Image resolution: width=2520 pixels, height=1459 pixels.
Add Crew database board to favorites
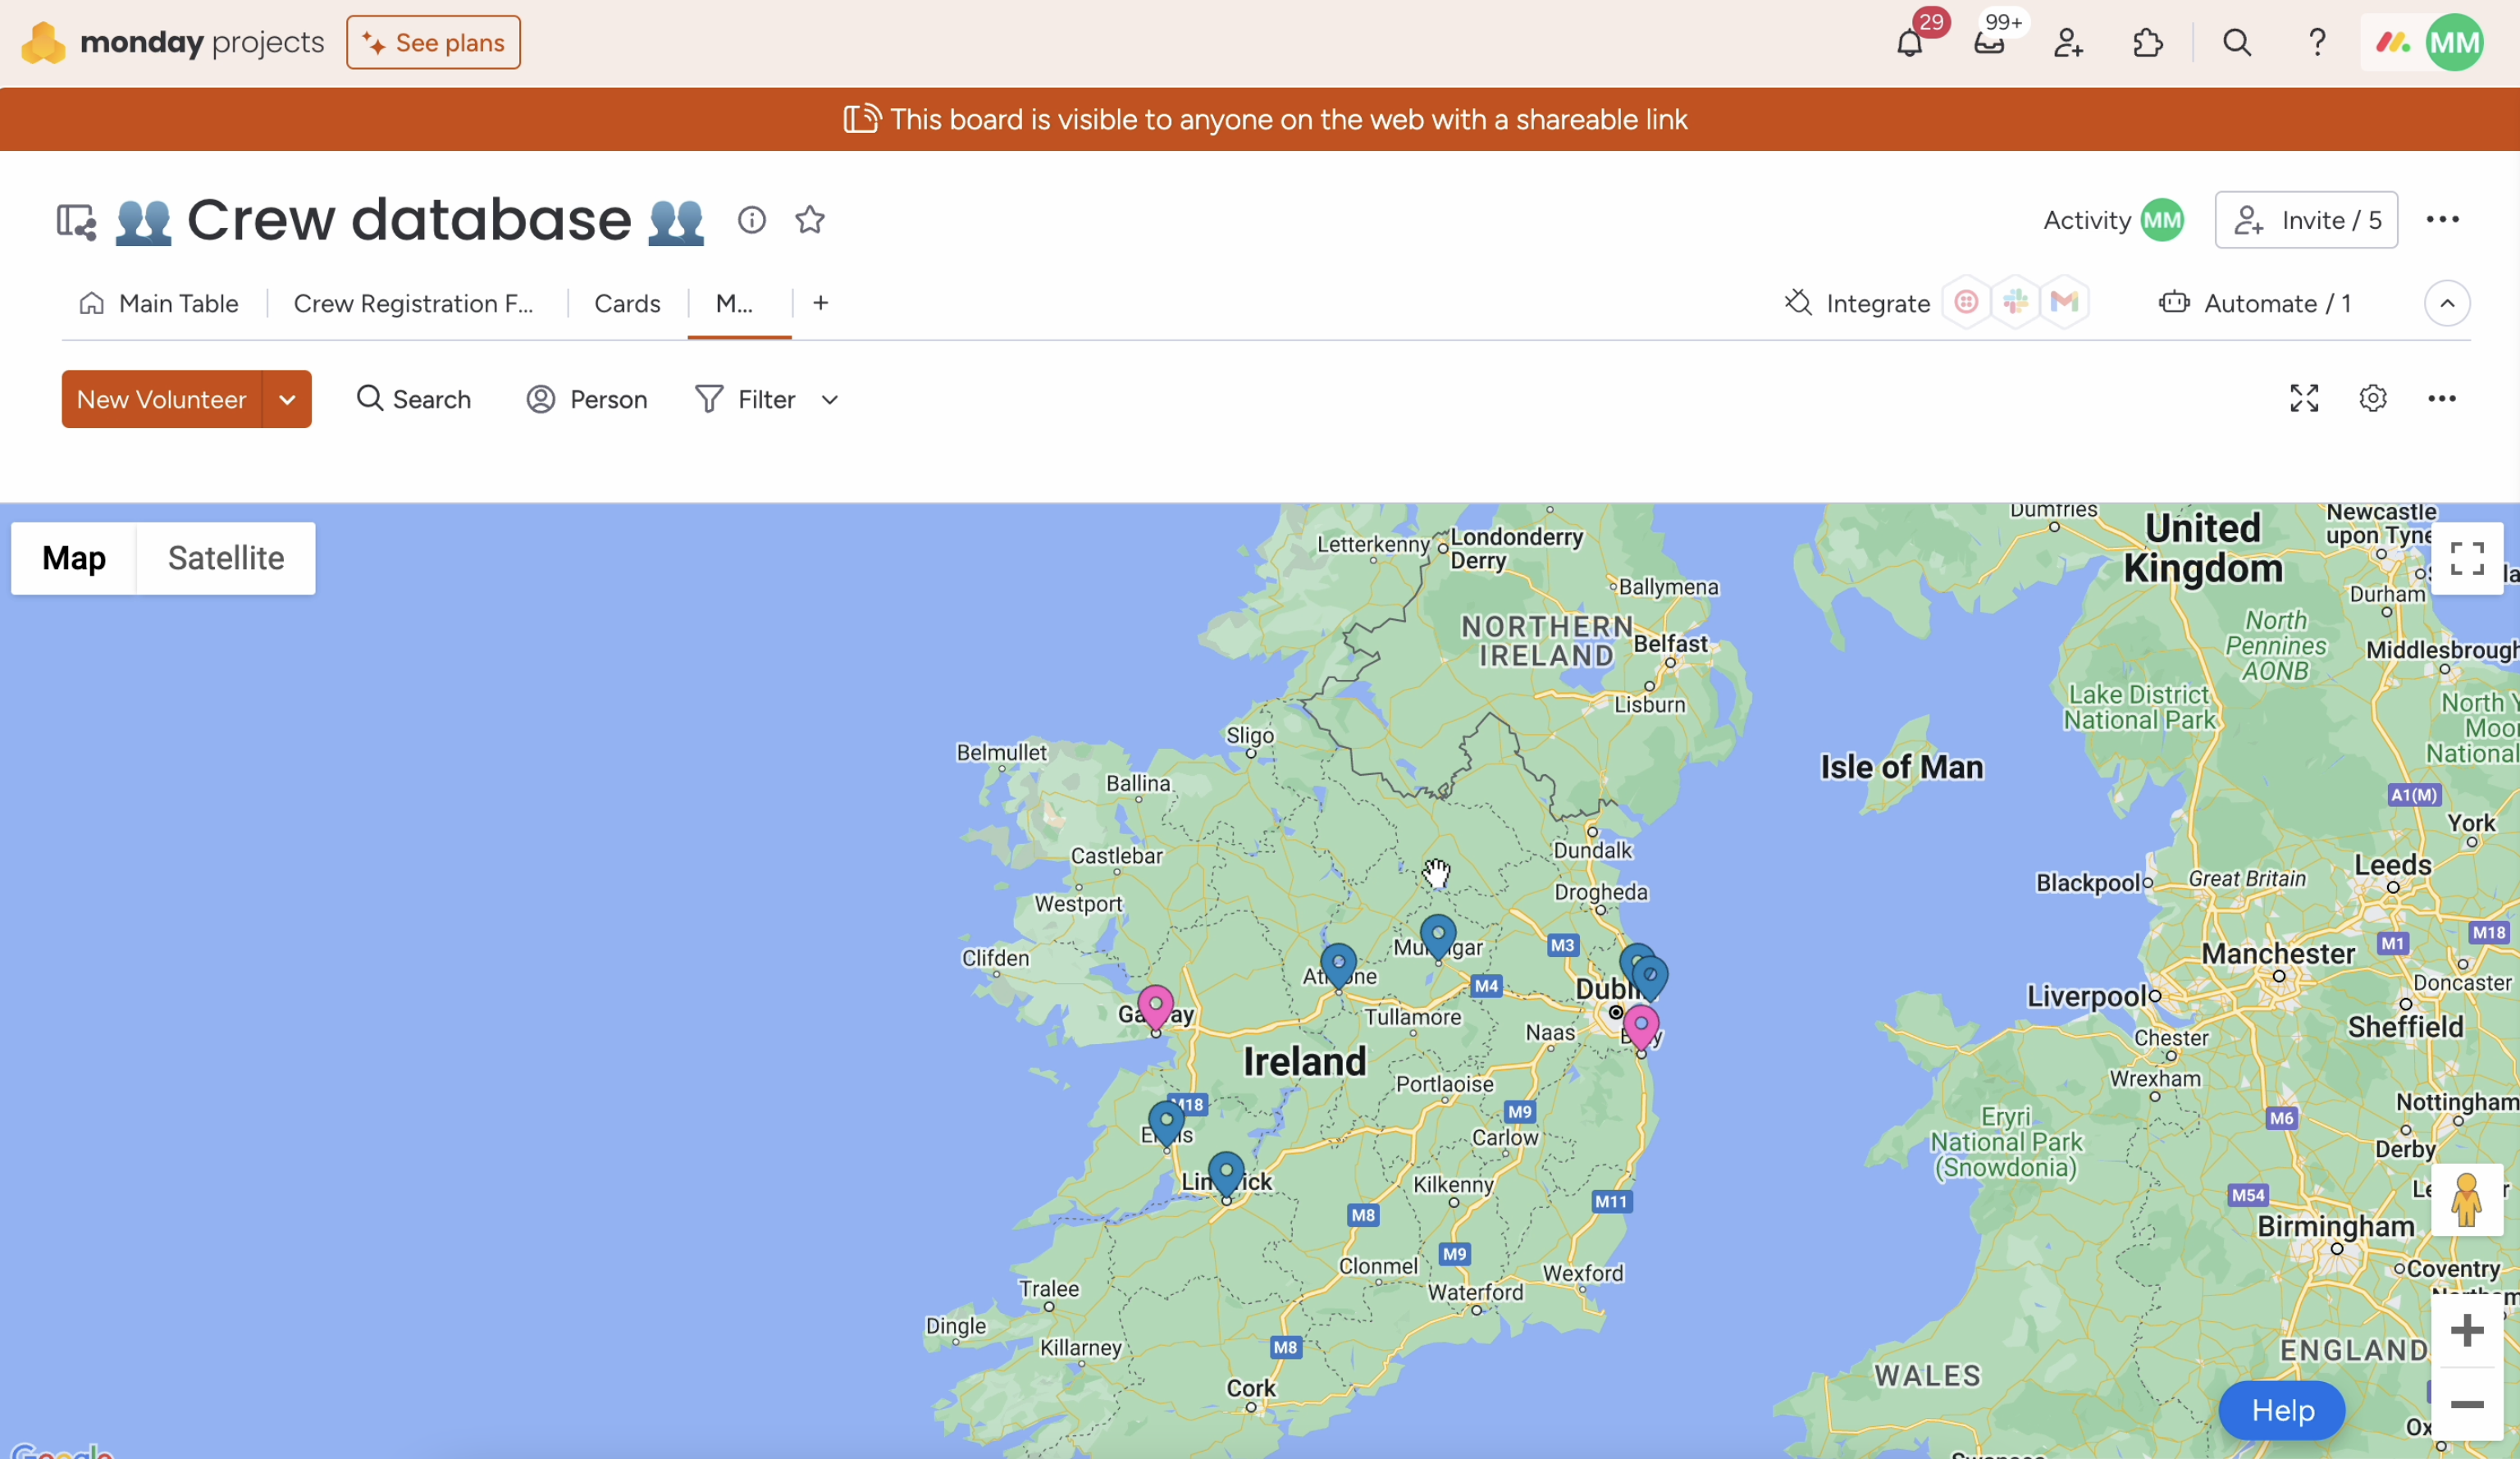(x=810, y=220)
